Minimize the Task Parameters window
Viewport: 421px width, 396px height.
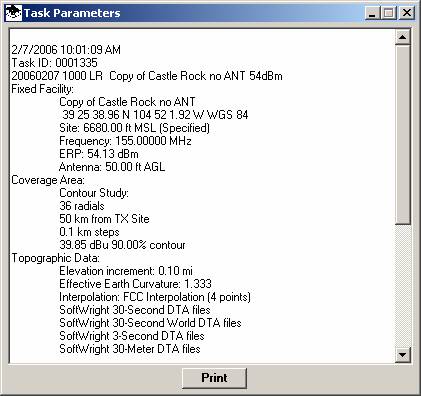[x=372, y=13]
